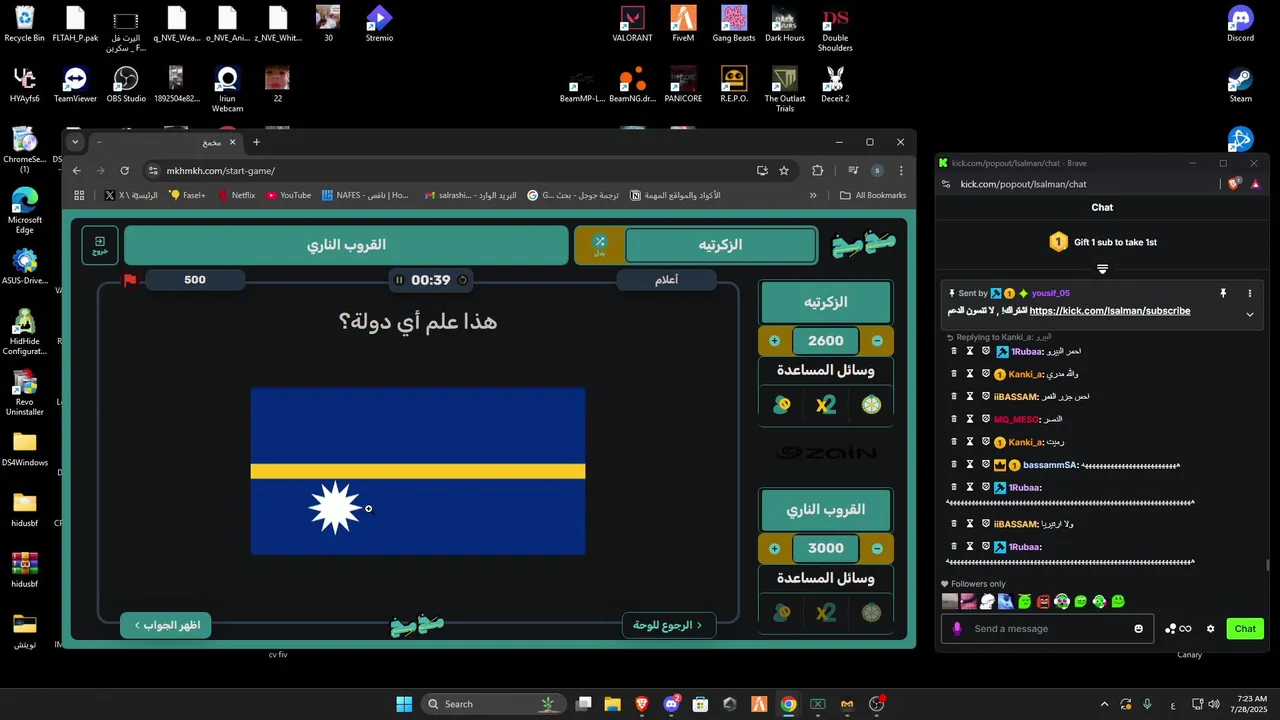1280x720 pixels.
Task: Open VALORANT desktop shortcut
Action: pyautogui.click(x=632, y=24)
